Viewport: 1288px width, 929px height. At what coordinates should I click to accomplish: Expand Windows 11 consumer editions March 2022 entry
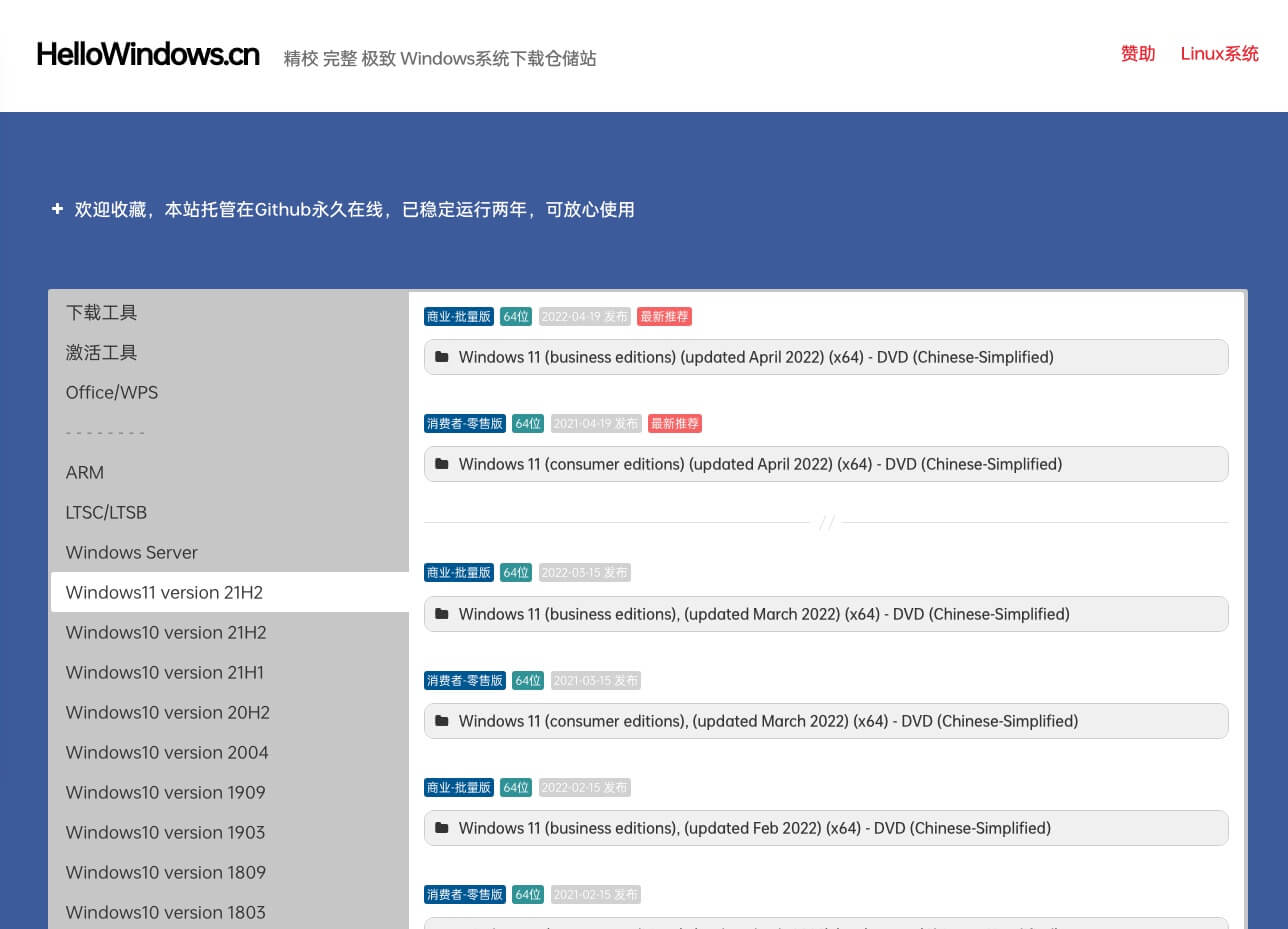click(x=826, y=721)
